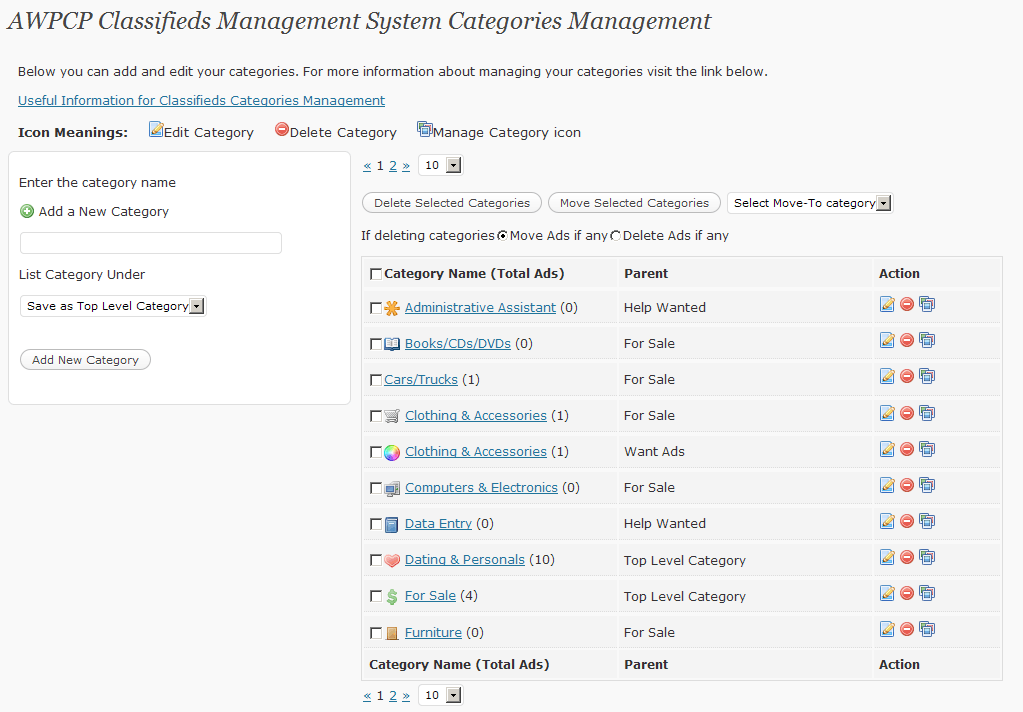
Task: Open the Dating & Personals category link
Action: pos(465,559)
